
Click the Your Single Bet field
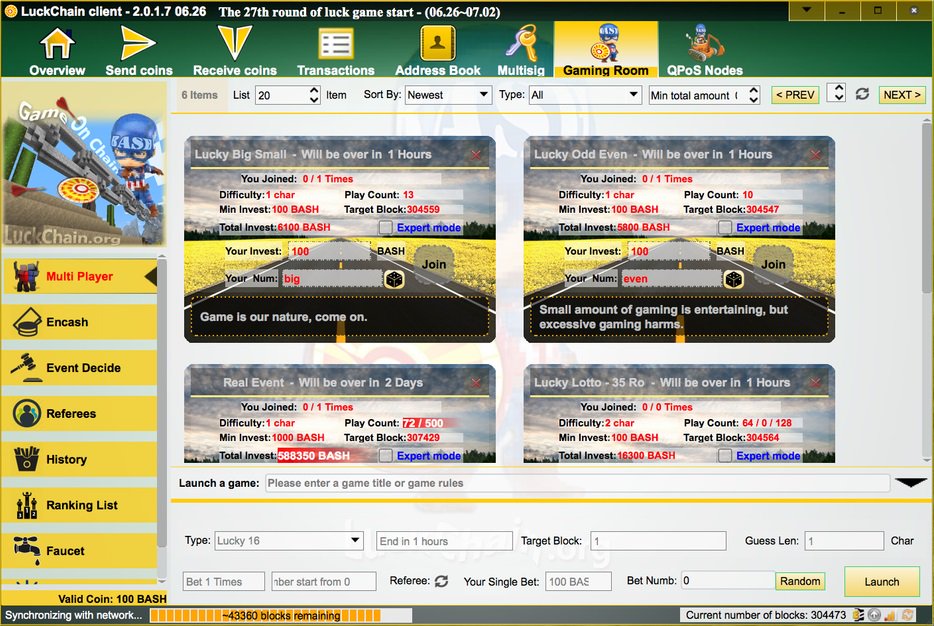pyautogui.click(x=578, y=581)
